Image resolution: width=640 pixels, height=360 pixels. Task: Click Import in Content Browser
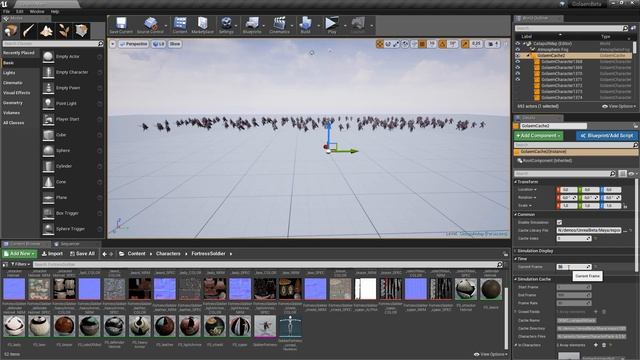click(x=52, y=254)
